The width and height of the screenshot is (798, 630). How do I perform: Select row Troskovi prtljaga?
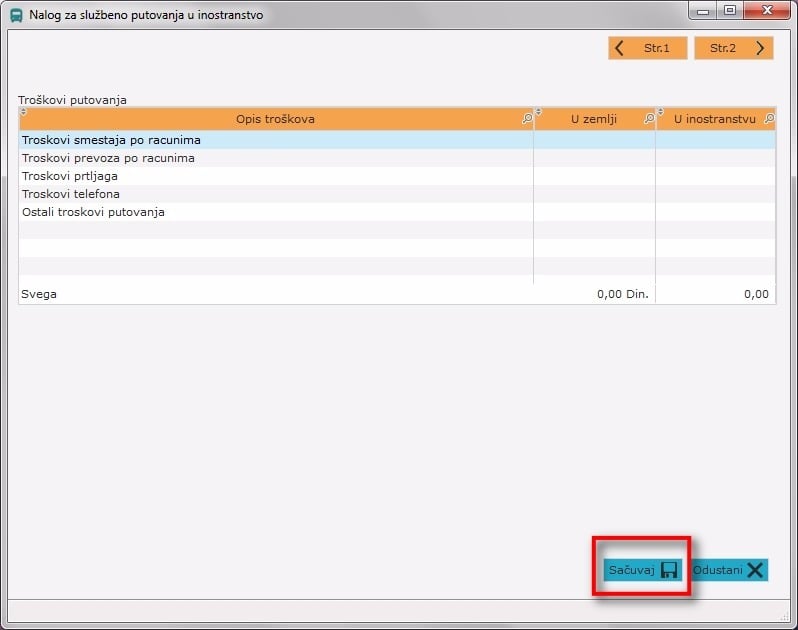397,176
